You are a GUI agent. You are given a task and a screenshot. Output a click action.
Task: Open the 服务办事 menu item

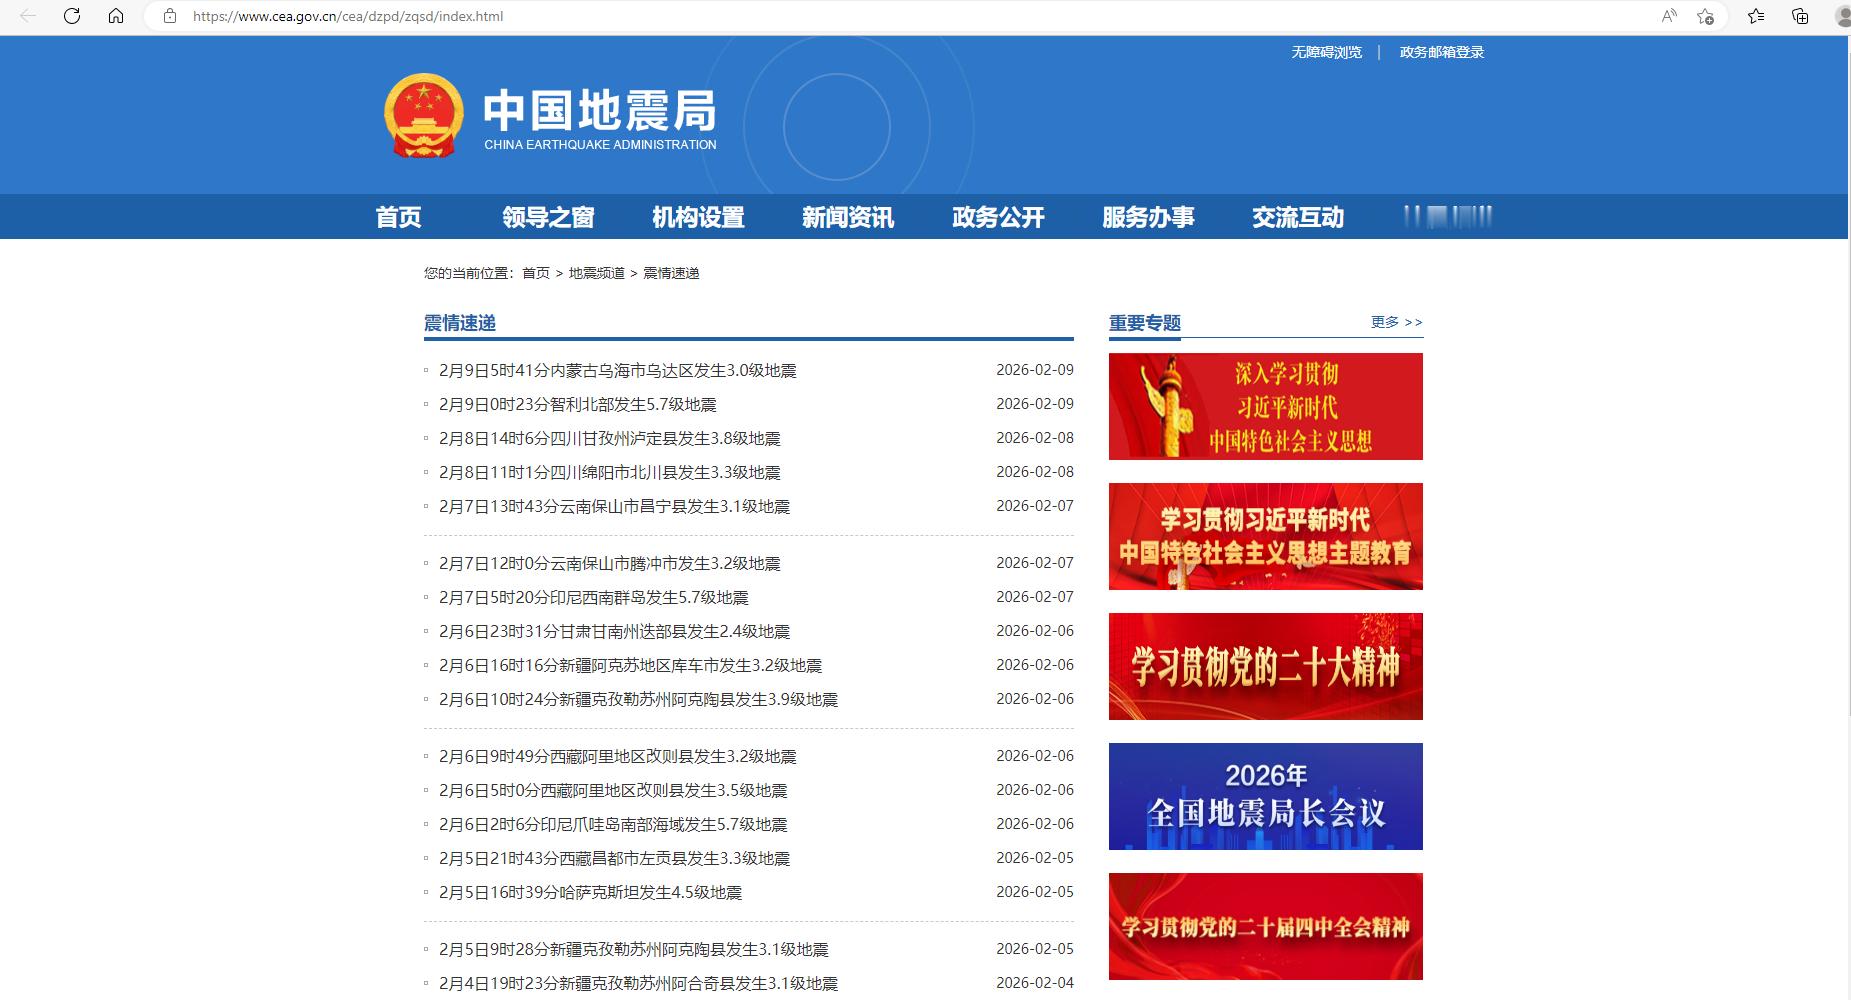pyautogui.click(x=1150, y=216)
